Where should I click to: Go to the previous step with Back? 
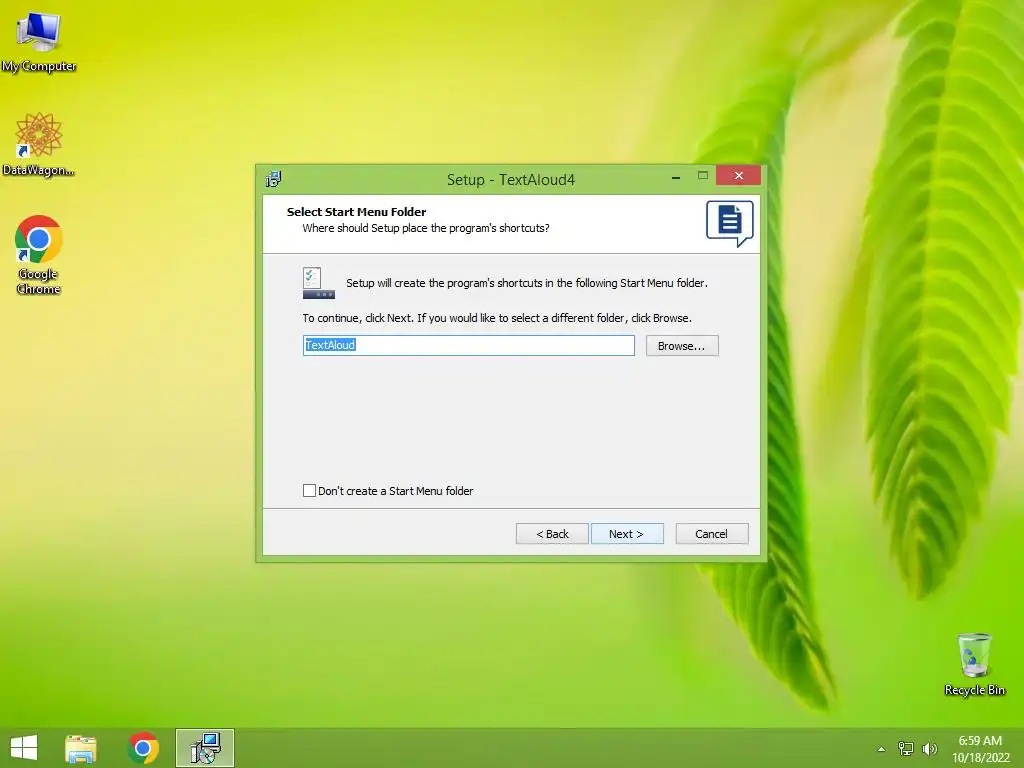[x=552, y=534]
